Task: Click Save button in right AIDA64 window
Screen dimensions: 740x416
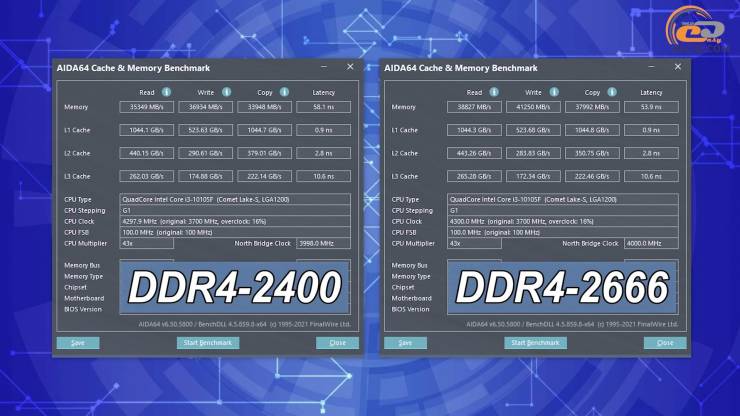Action: (x=405, y=343)
